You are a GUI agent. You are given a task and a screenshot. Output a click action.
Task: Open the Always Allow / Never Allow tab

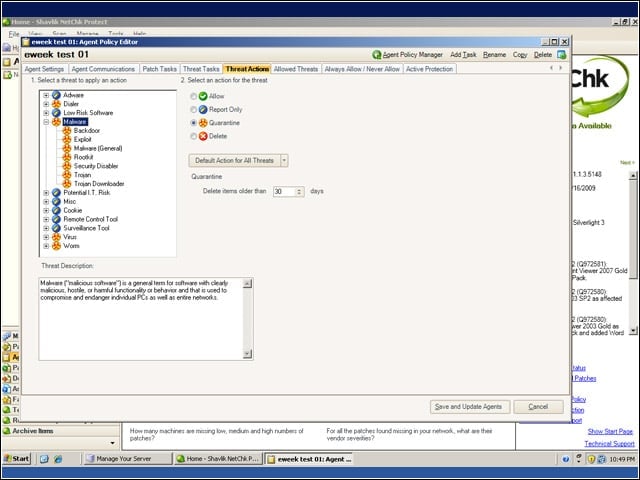click(362, 69)
